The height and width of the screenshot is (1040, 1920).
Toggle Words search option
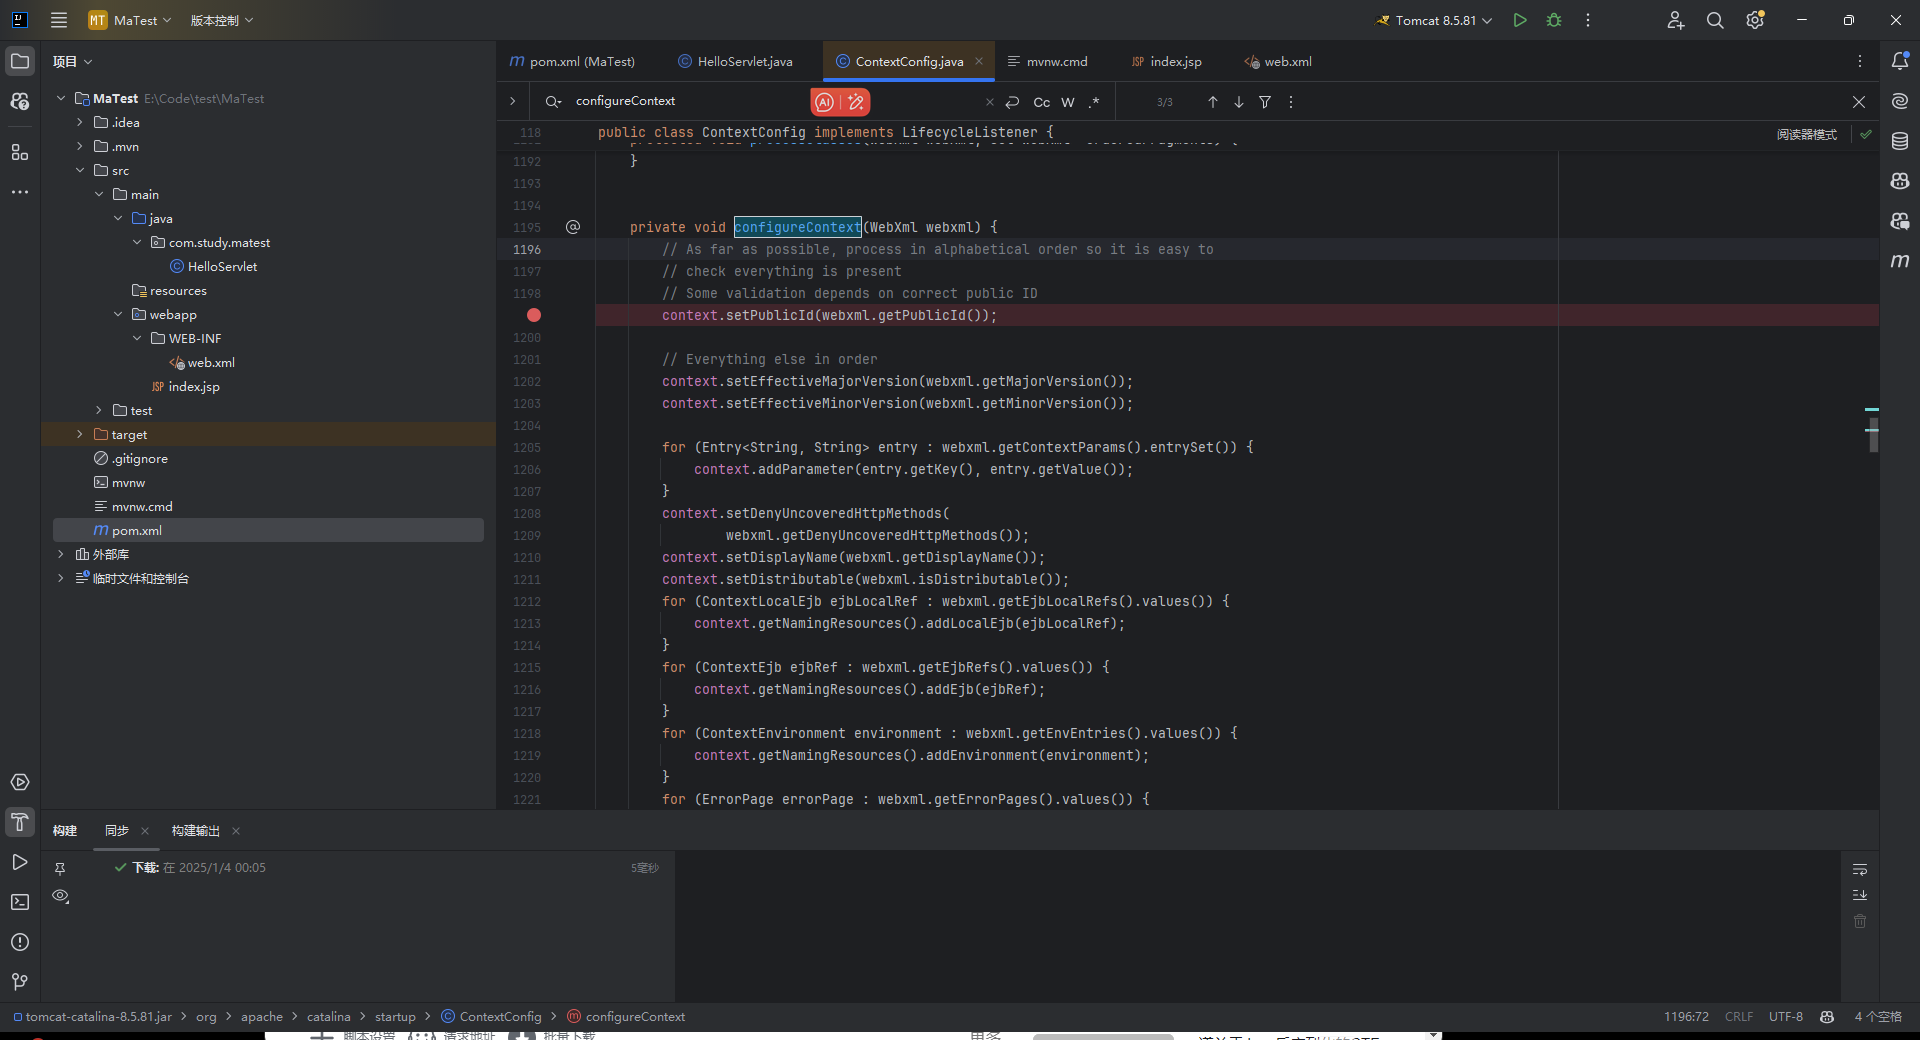coord(1068,102)
